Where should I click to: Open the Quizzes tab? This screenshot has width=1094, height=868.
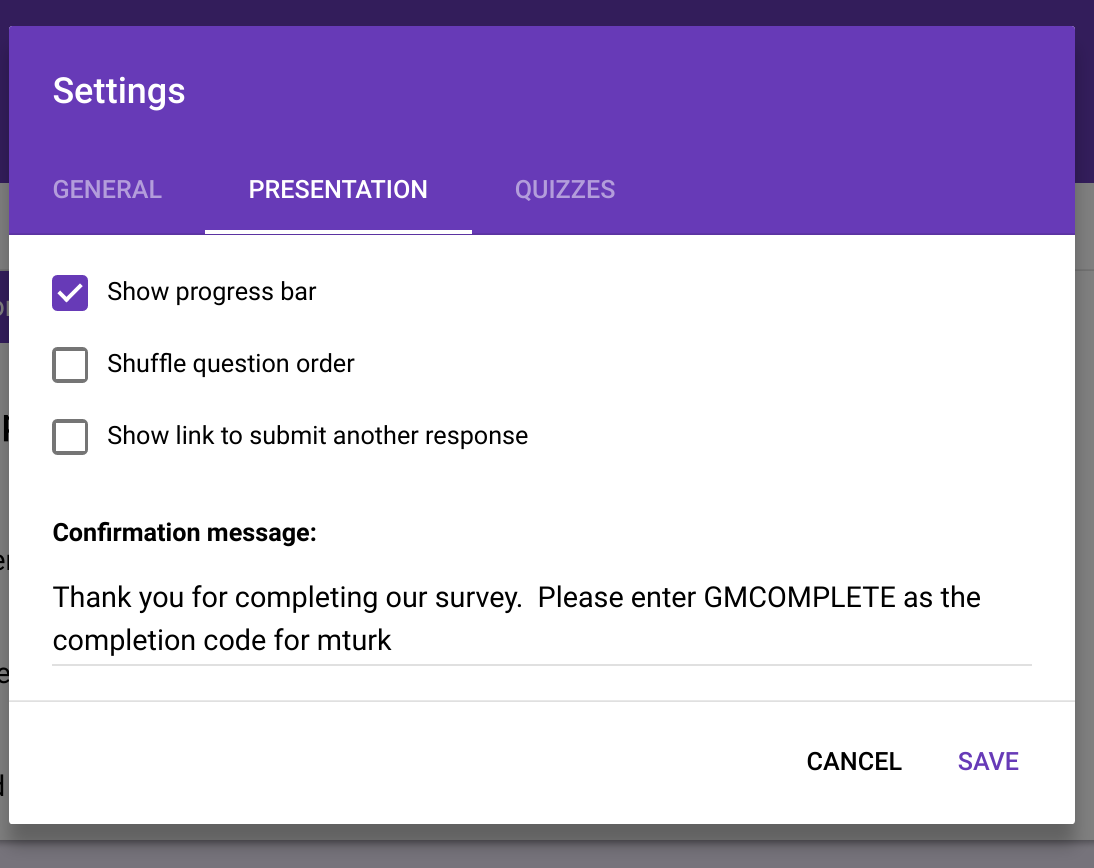565,190
